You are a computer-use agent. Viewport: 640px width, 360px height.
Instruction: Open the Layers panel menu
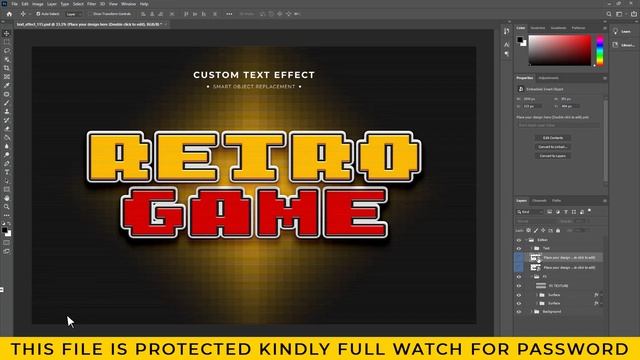[604, 201]
